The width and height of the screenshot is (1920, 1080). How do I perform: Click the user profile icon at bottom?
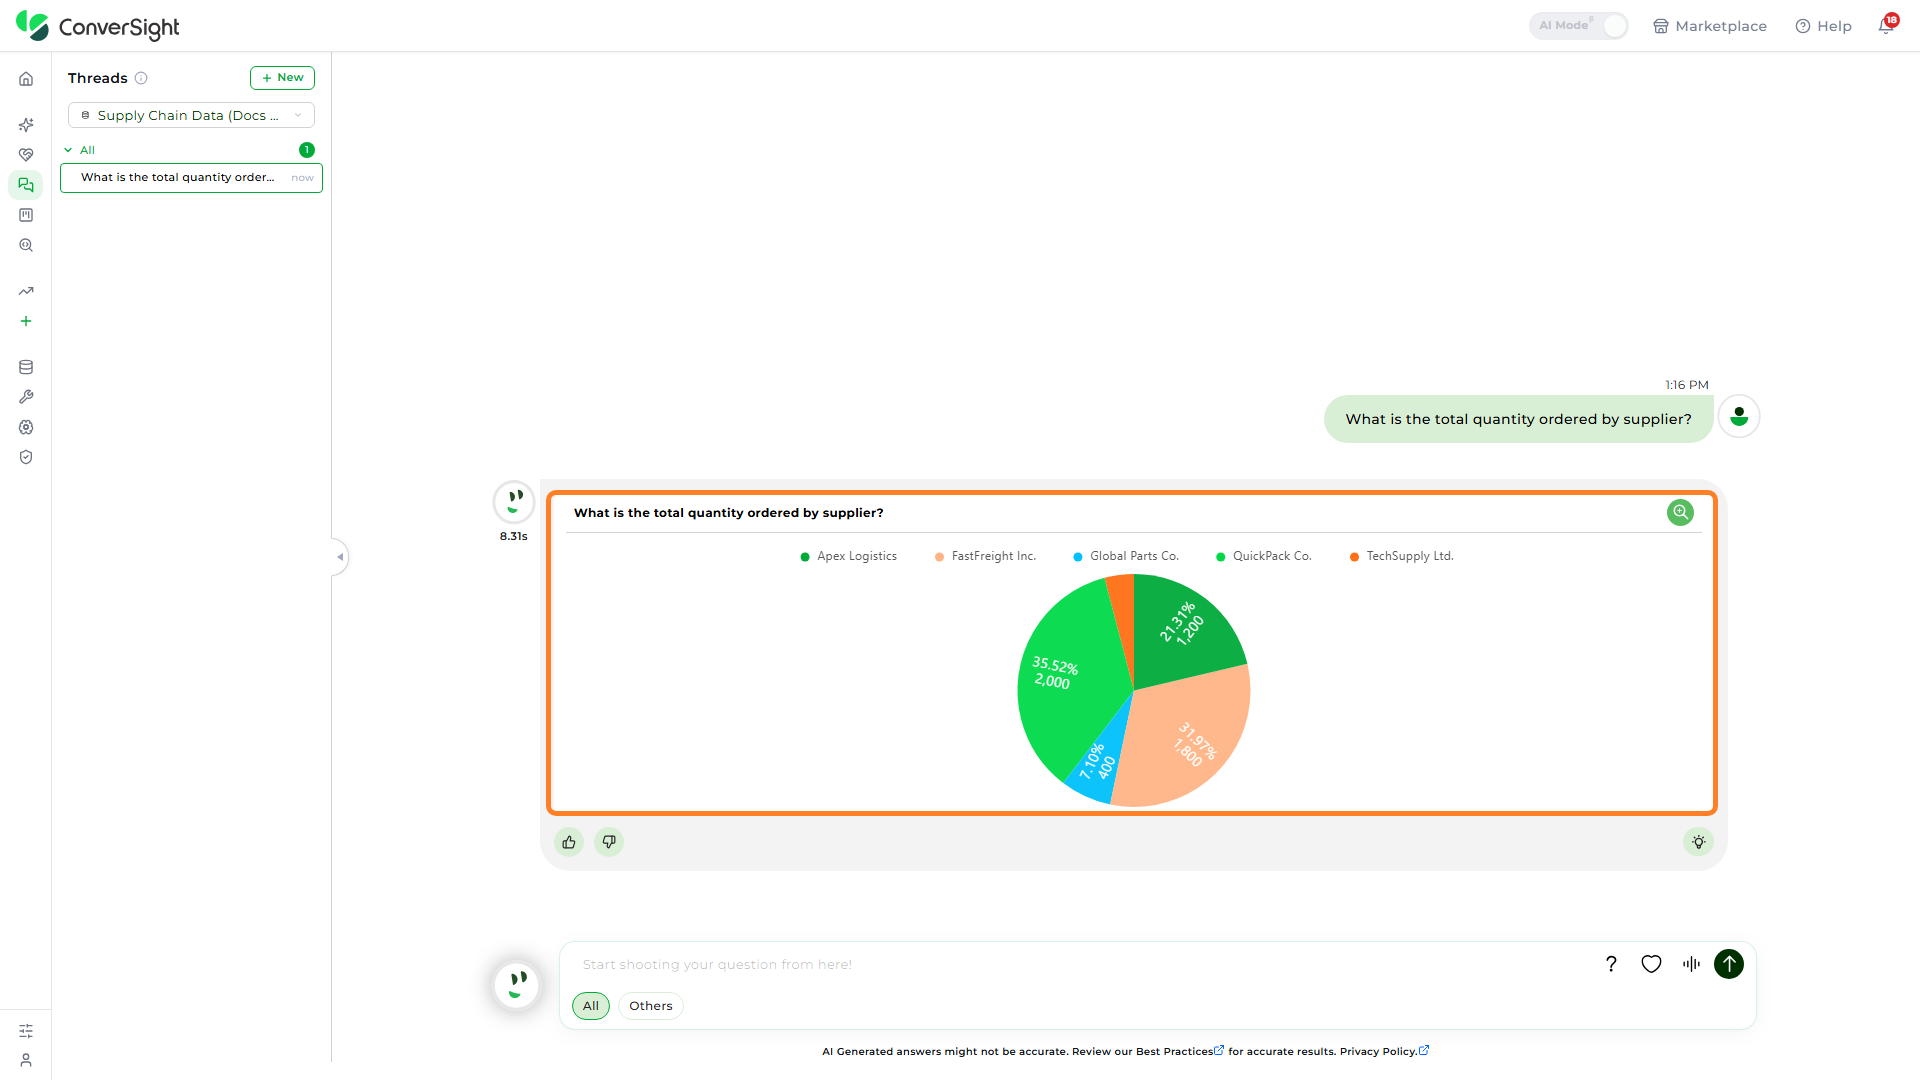pos(26,1060)
